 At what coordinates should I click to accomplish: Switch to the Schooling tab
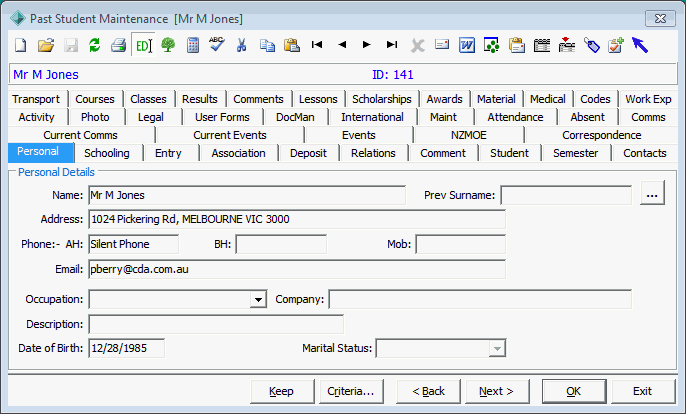pyautogui.click(x=107, y=153)
